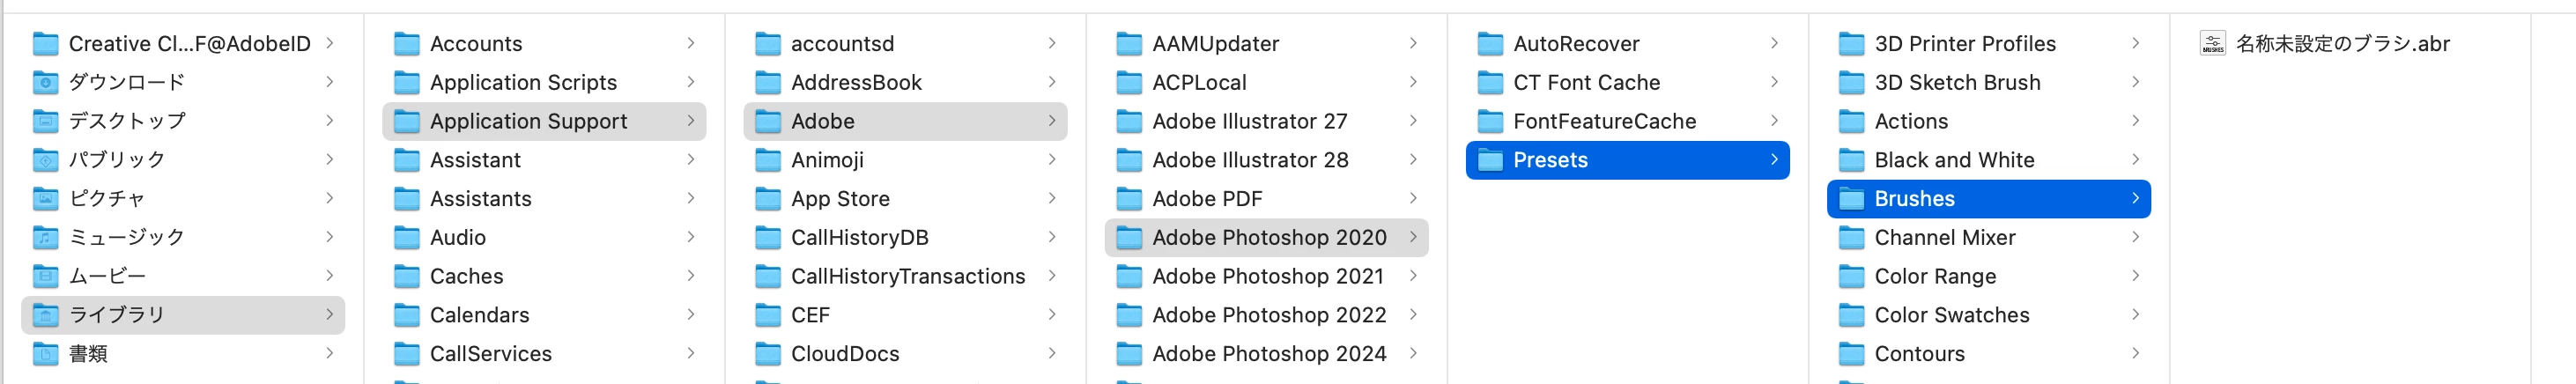This screenshot has height=384, width=2576.
Task: Click the ライブラリ folder icon
Action: coord(45,315)
